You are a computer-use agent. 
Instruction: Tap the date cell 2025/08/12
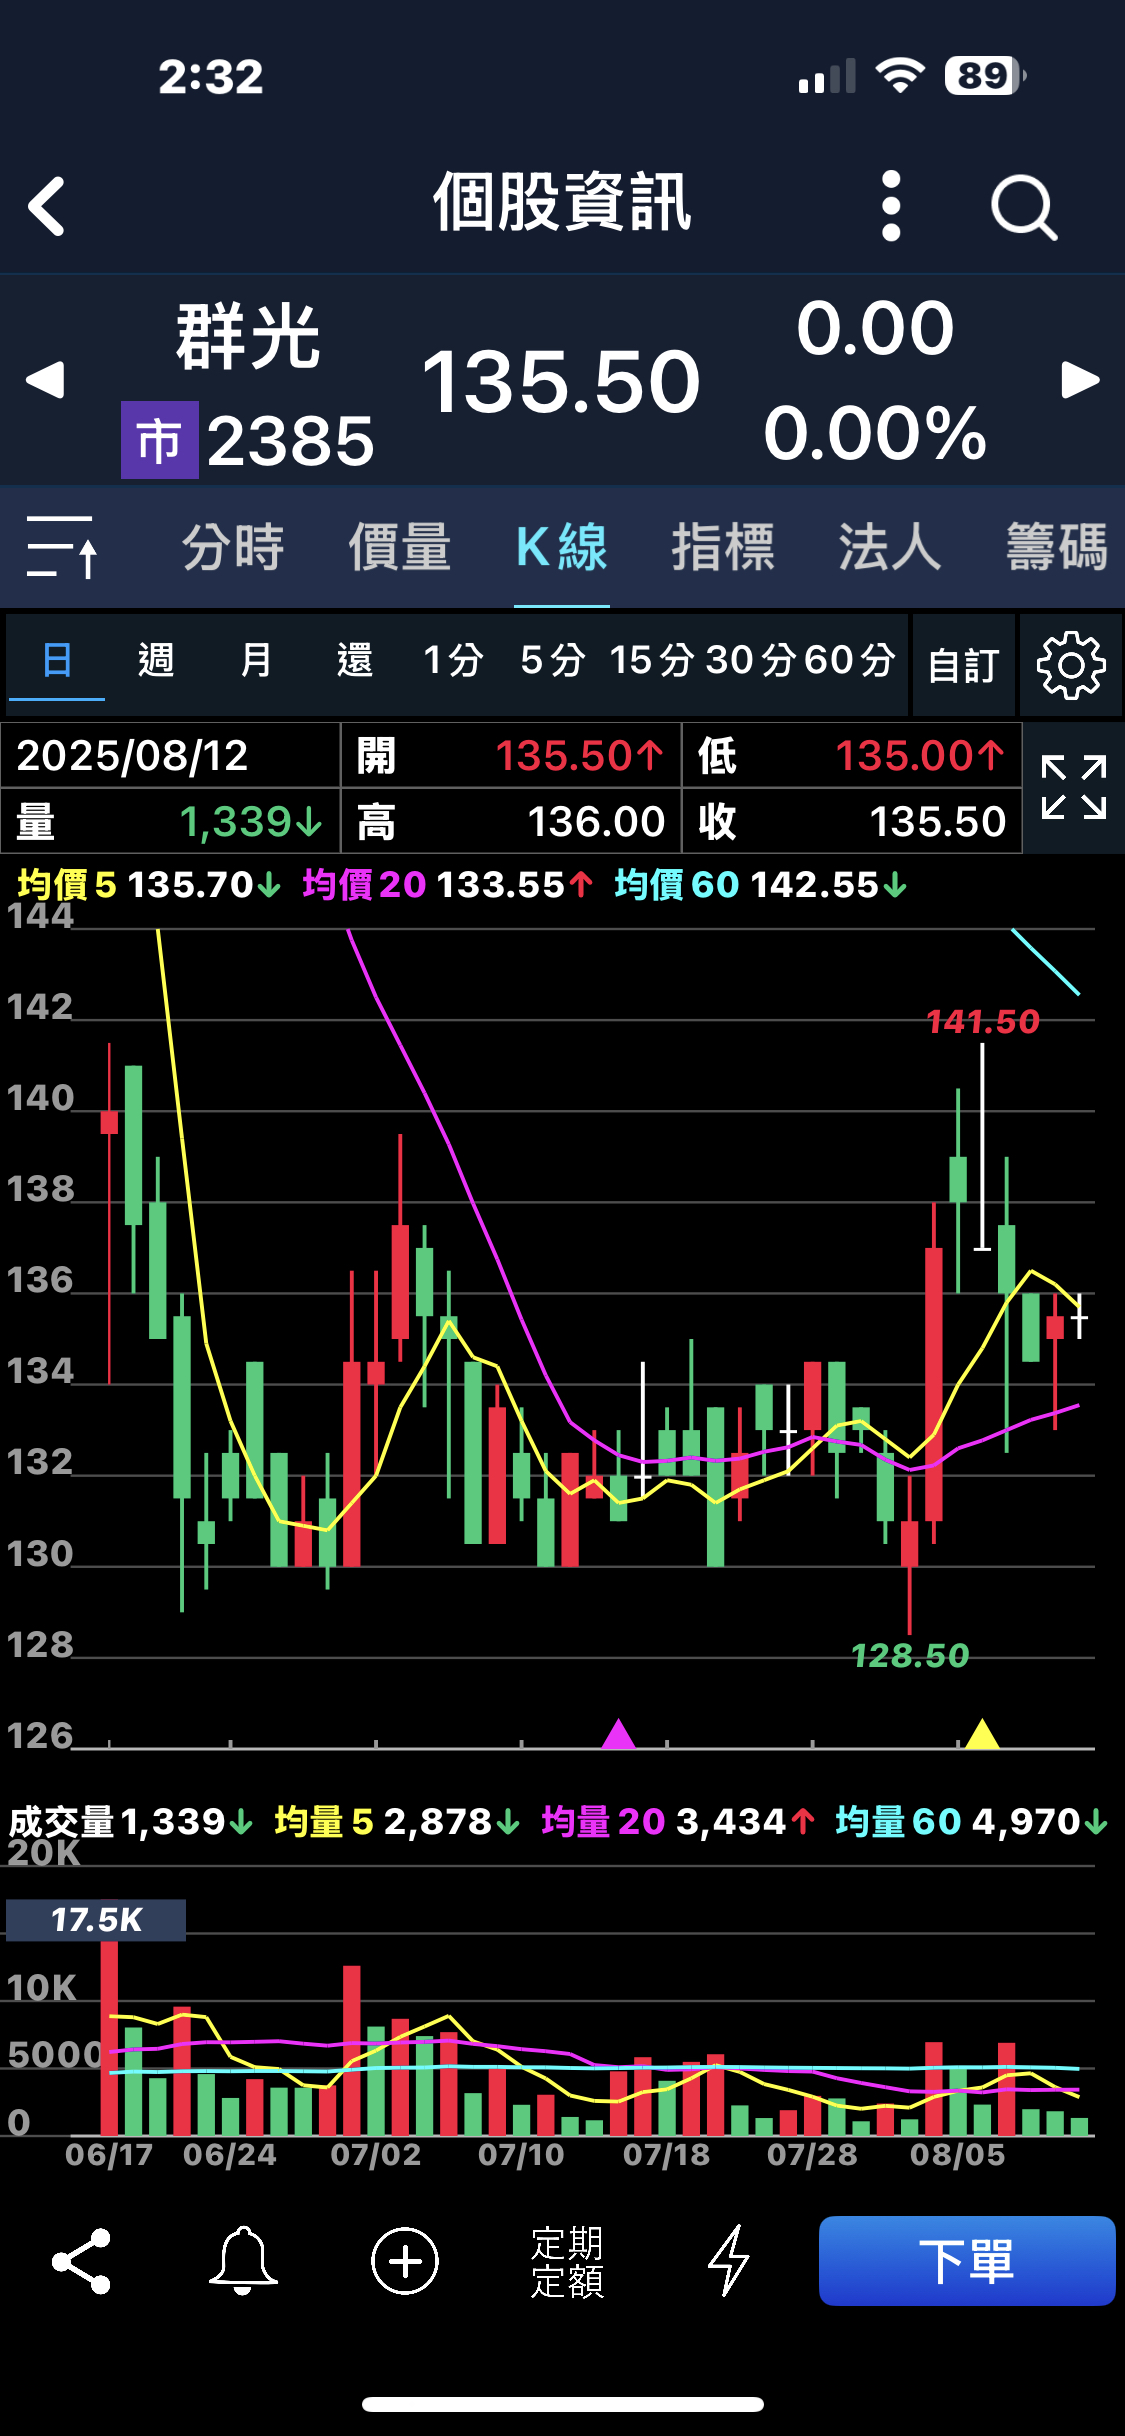coord(171,755)
